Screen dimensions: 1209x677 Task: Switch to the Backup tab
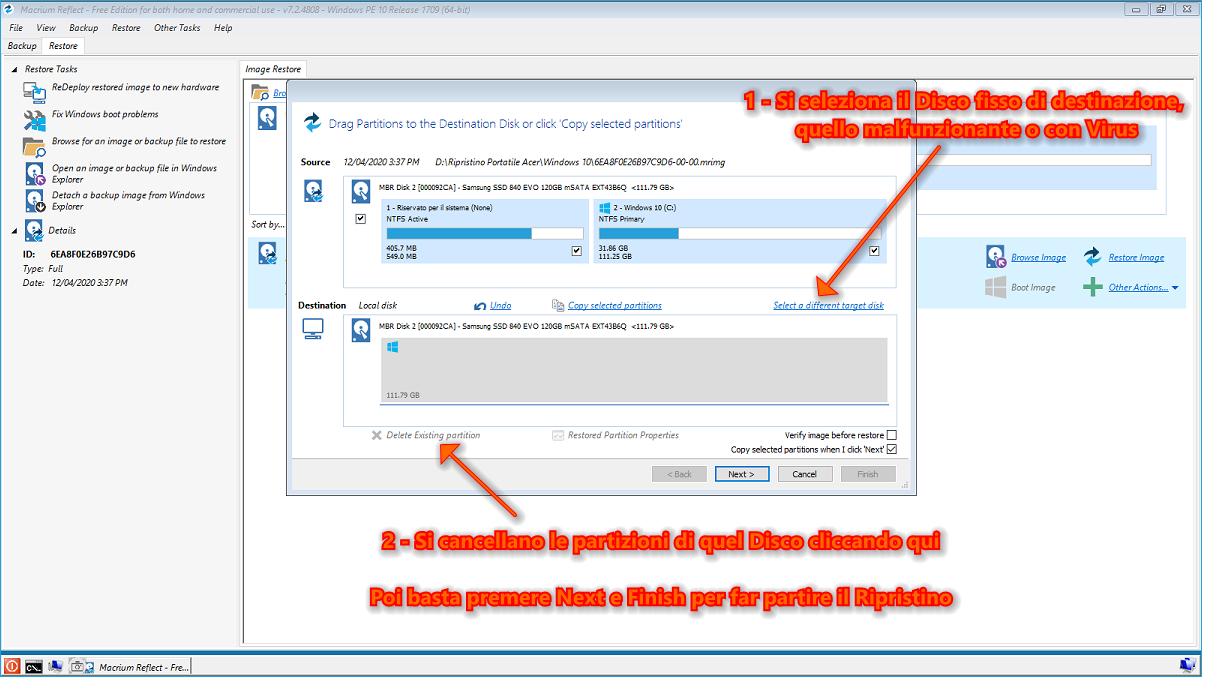(x=22, y=46)
